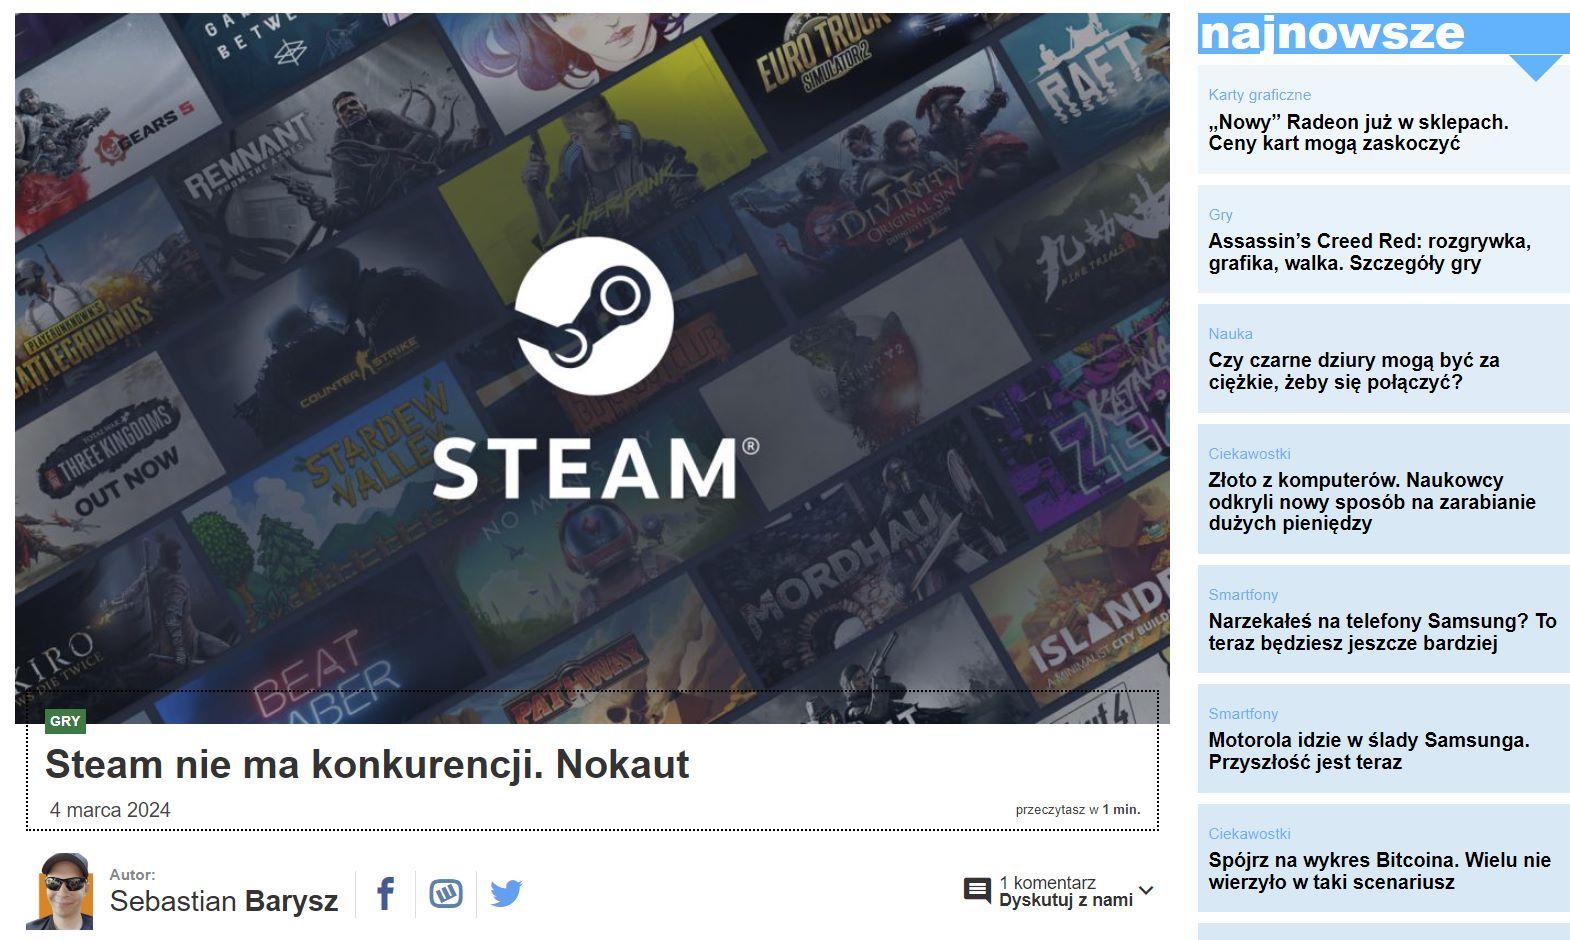Open Karty graficzne category link
This screenshot has height=940, width=1570.
coord(1259,95)
